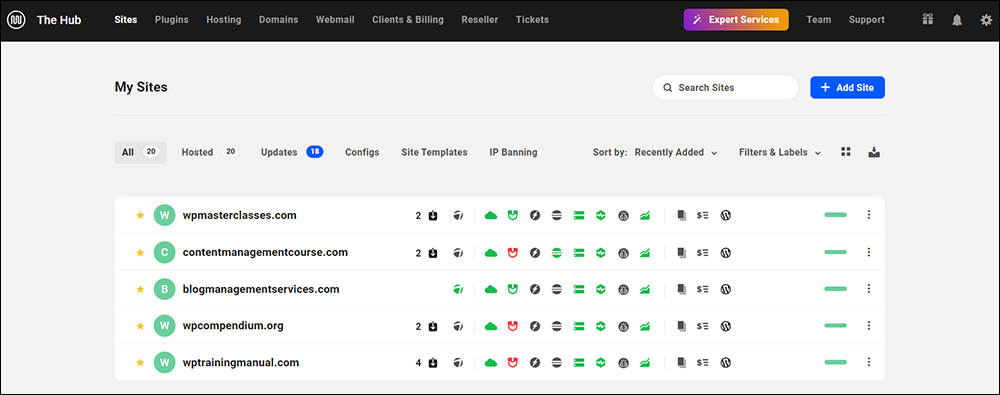1000x395 pixels.
Task: Open the analytics chart icon for blogmanagementservices.com
Action: (x=645, y=289)
